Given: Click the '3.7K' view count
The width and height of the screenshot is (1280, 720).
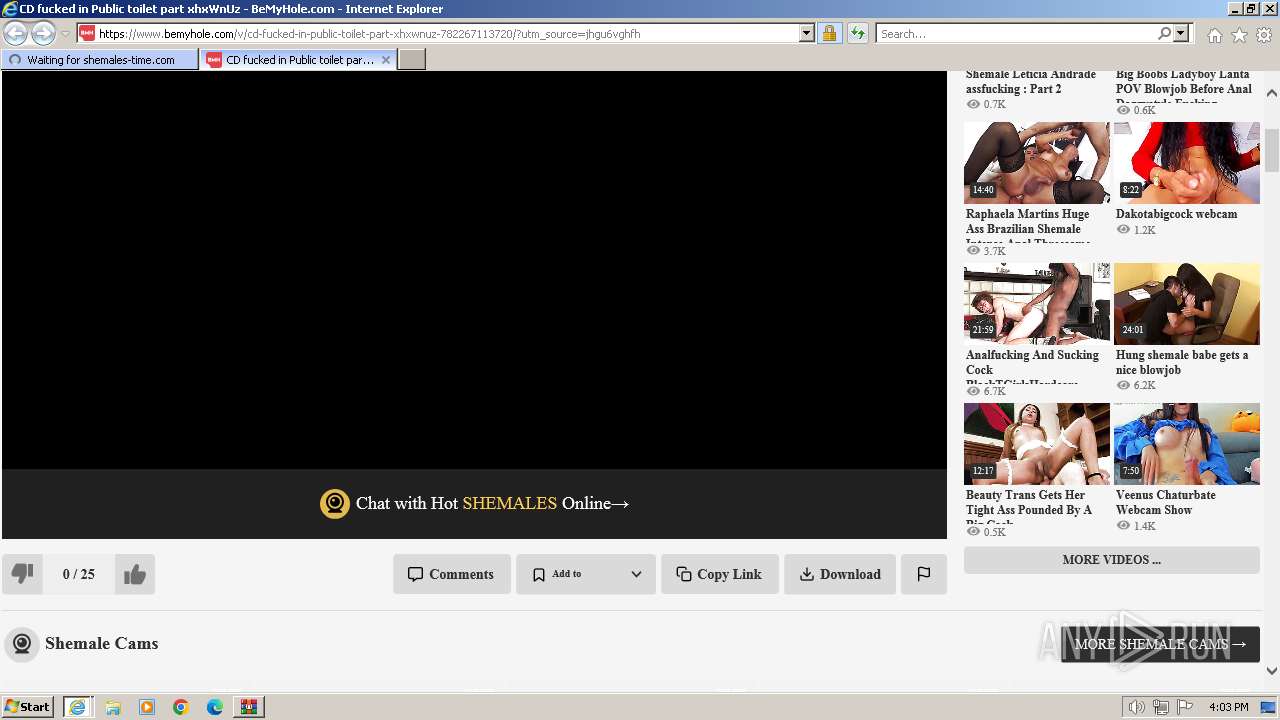Looking at the screenshot, I should click(994, 251).
